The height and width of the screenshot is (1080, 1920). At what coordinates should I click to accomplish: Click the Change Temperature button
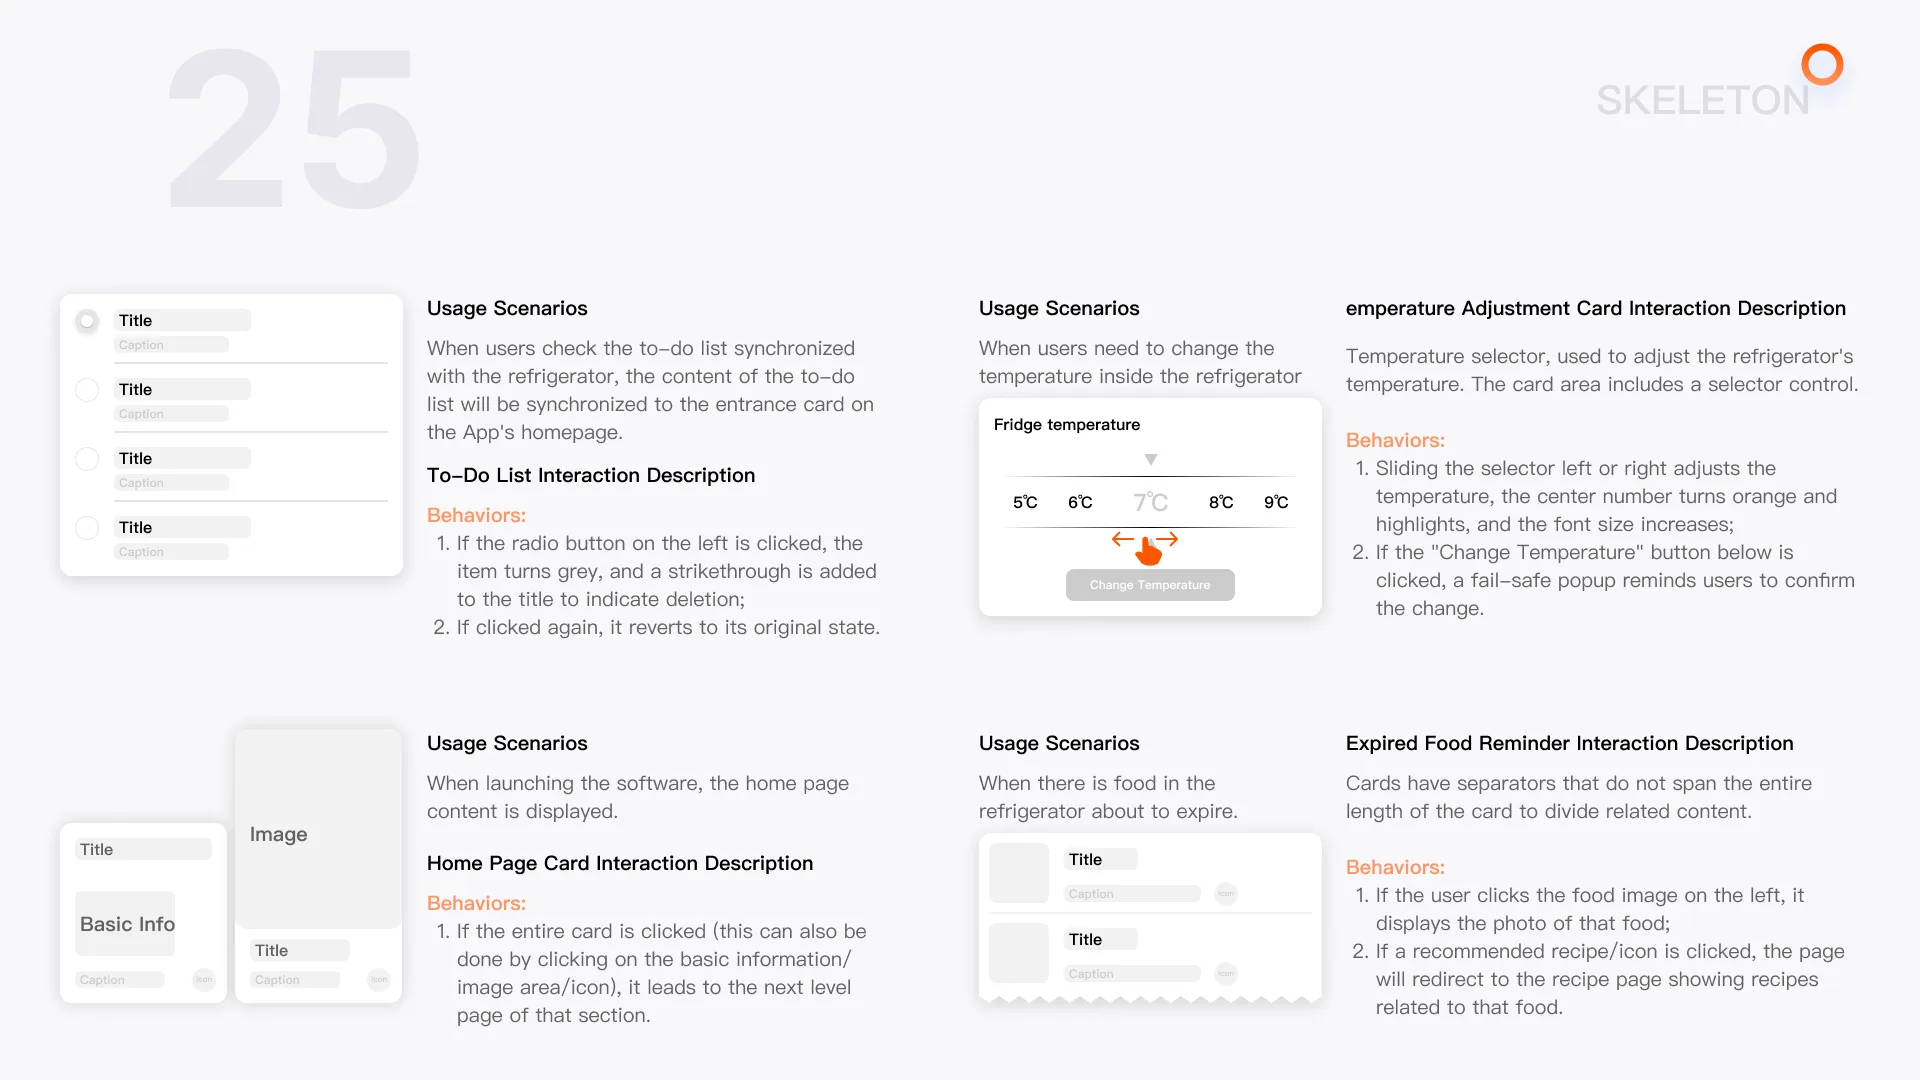point(1150,585)
